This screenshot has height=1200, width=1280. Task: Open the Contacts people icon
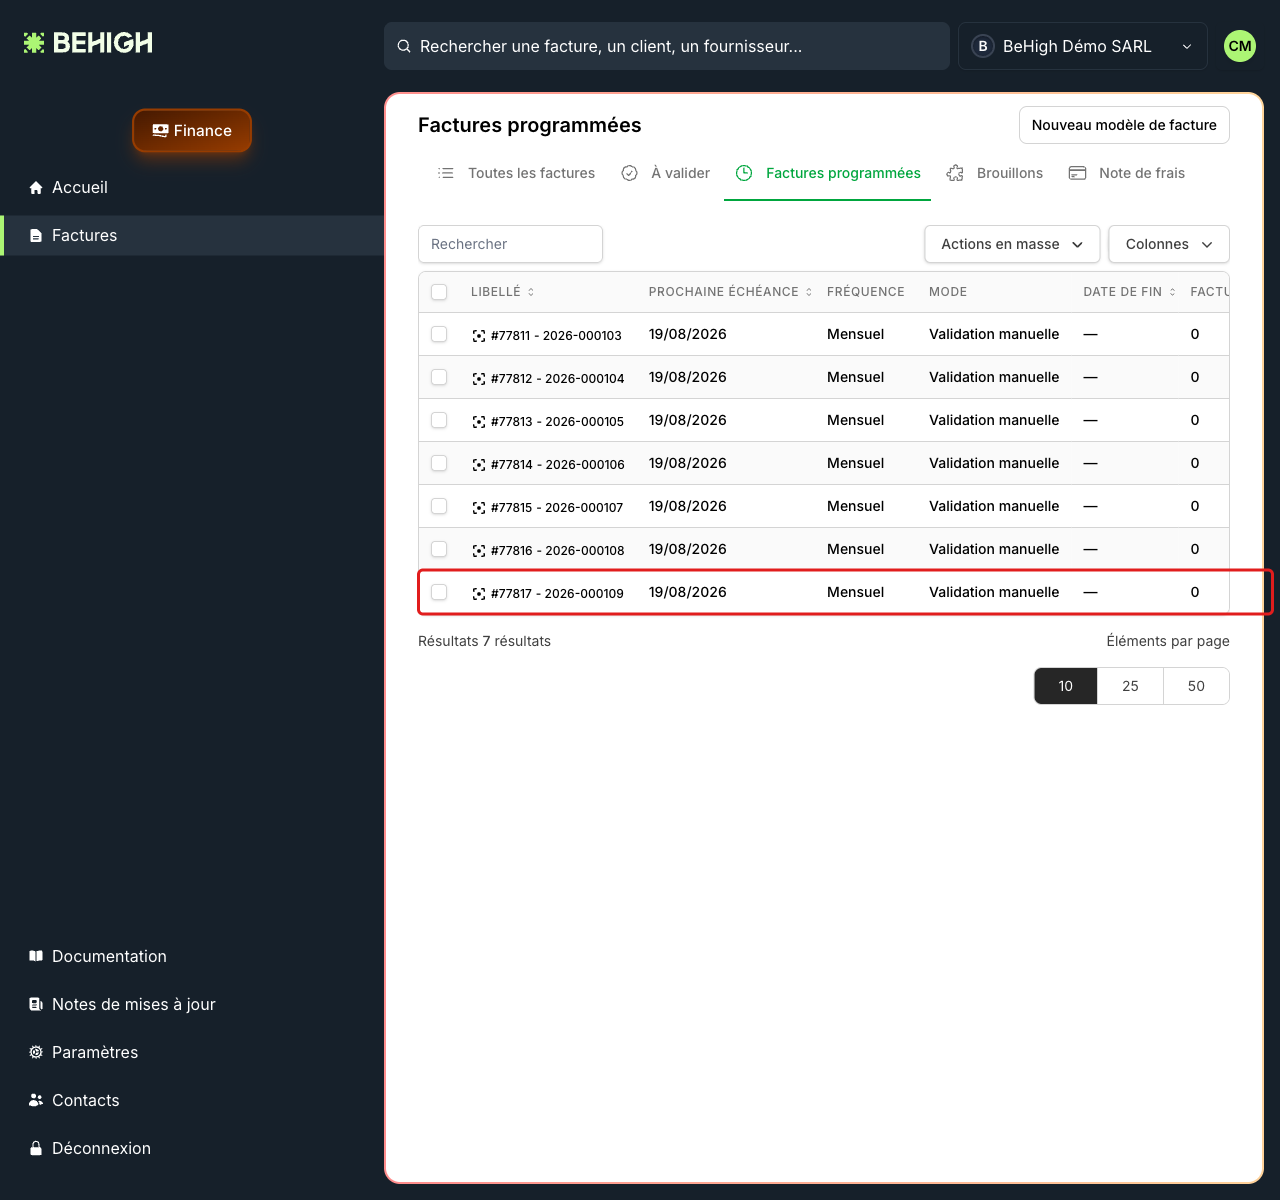[36, 1100]
